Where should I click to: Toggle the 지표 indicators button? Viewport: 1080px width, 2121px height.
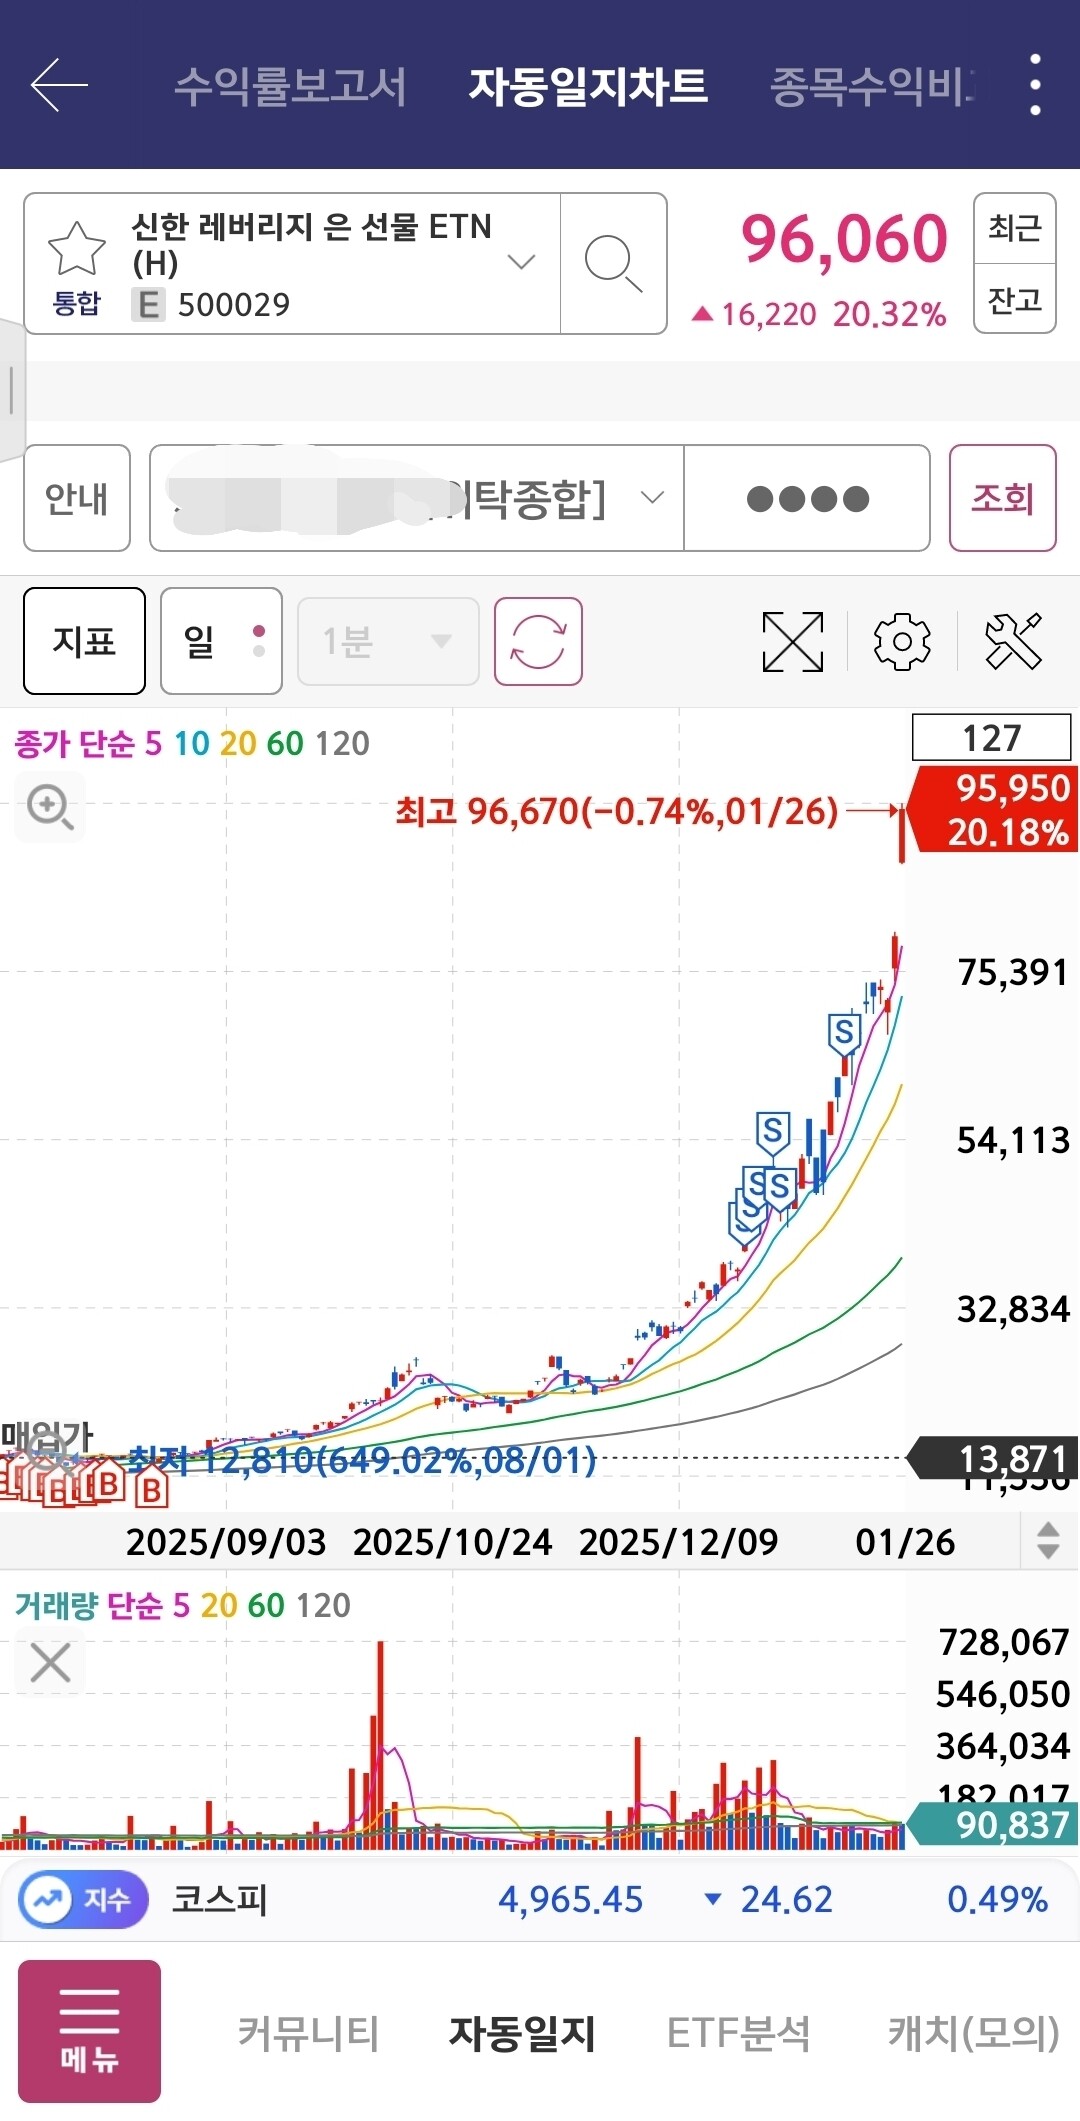[x=84, y=641]
